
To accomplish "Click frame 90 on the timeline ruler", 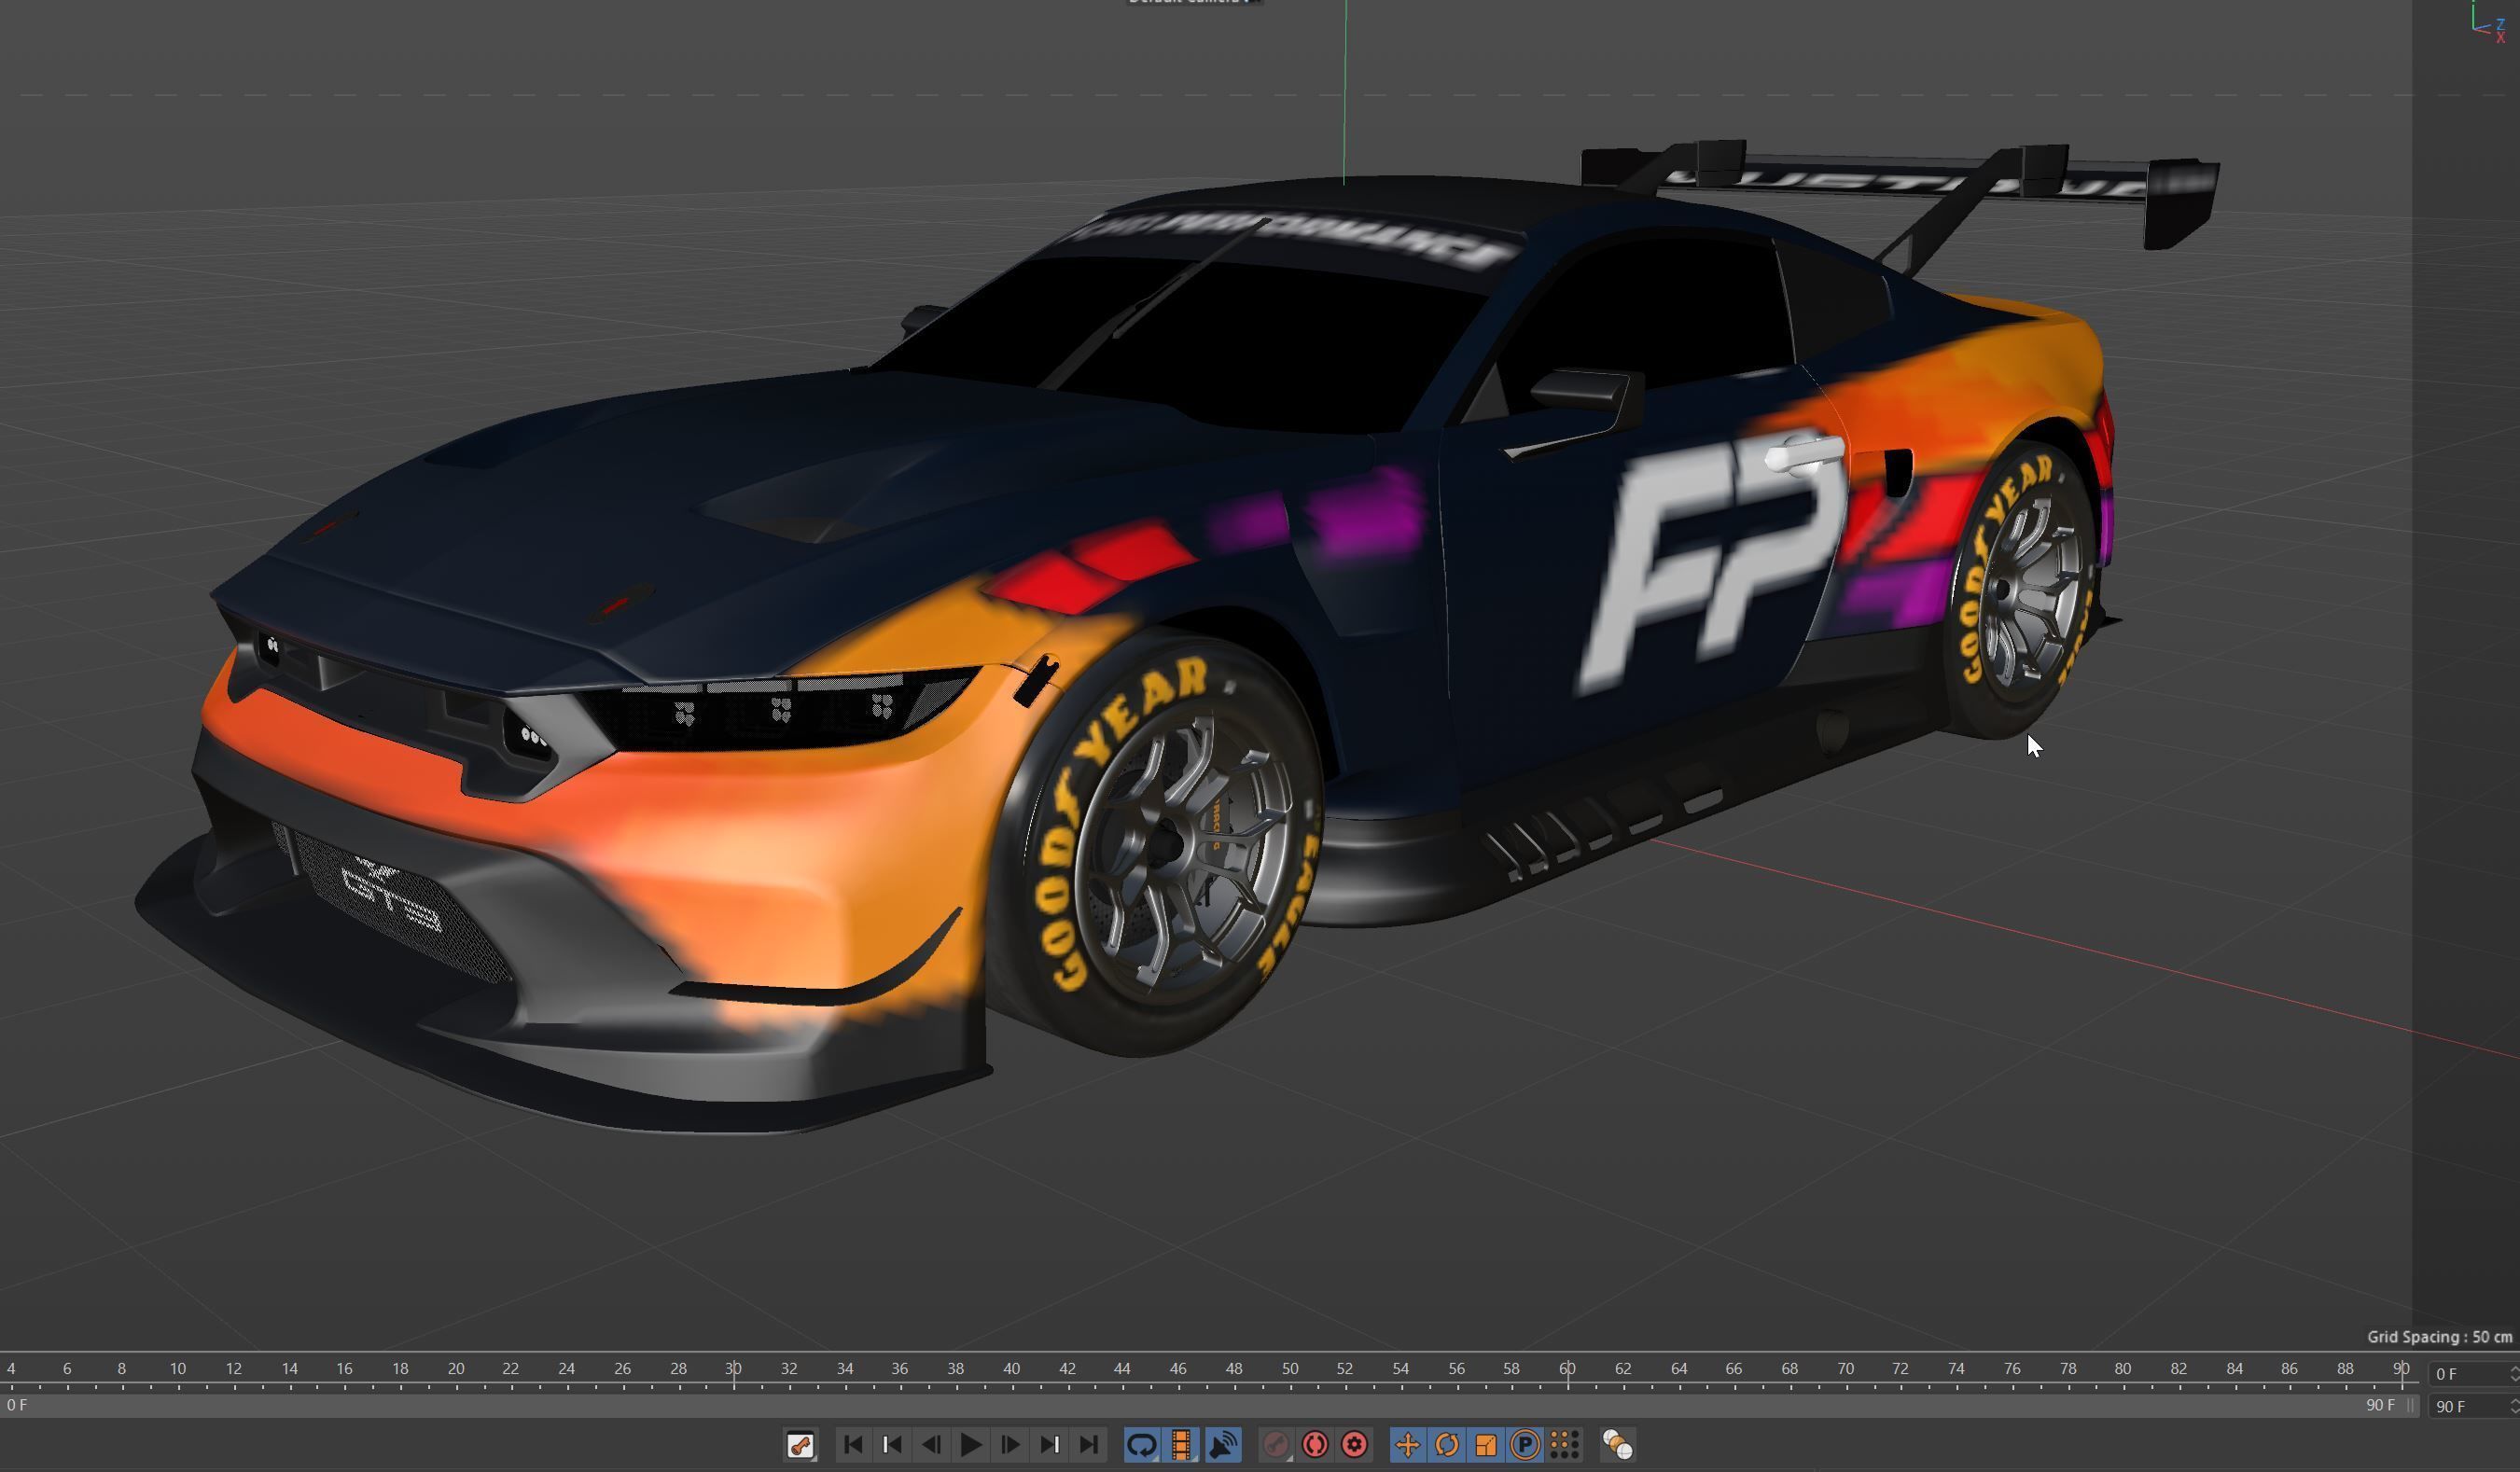I will pyautogui.click(x=2401, y=1369).
